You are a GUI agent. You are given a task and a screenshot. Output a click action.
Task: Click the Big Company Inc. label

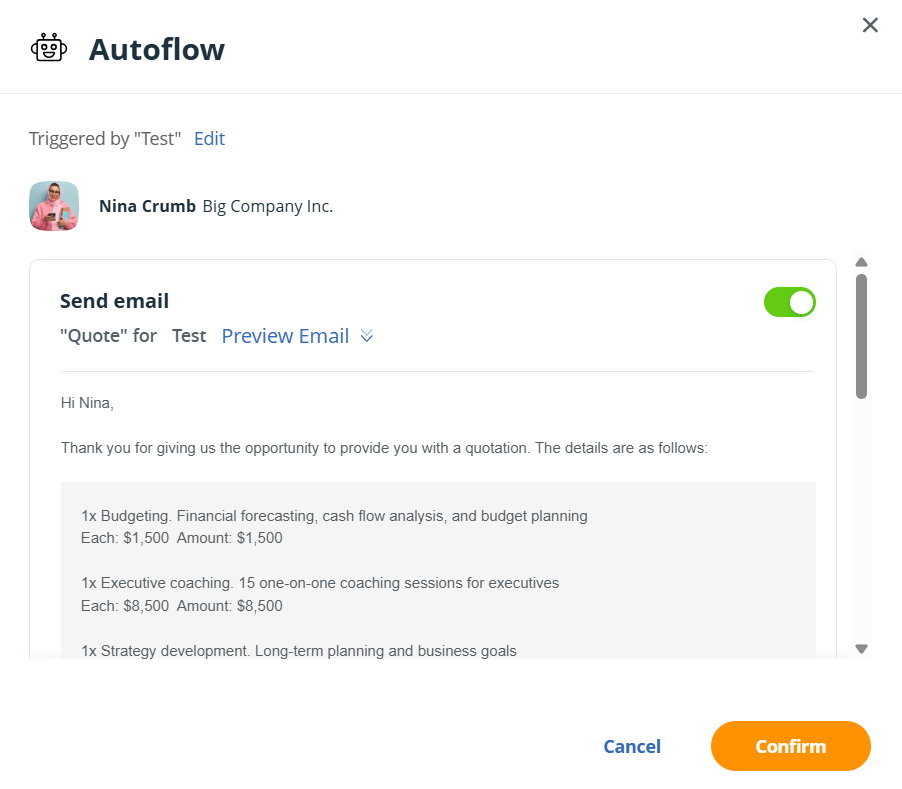267,207
